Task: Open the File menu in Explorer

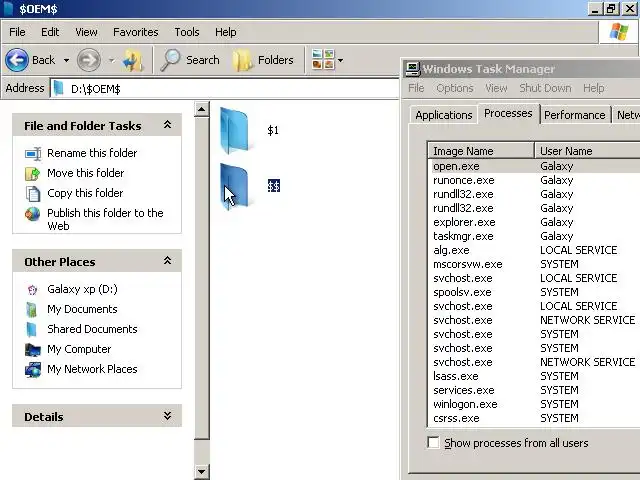Action: coord(17,32)
